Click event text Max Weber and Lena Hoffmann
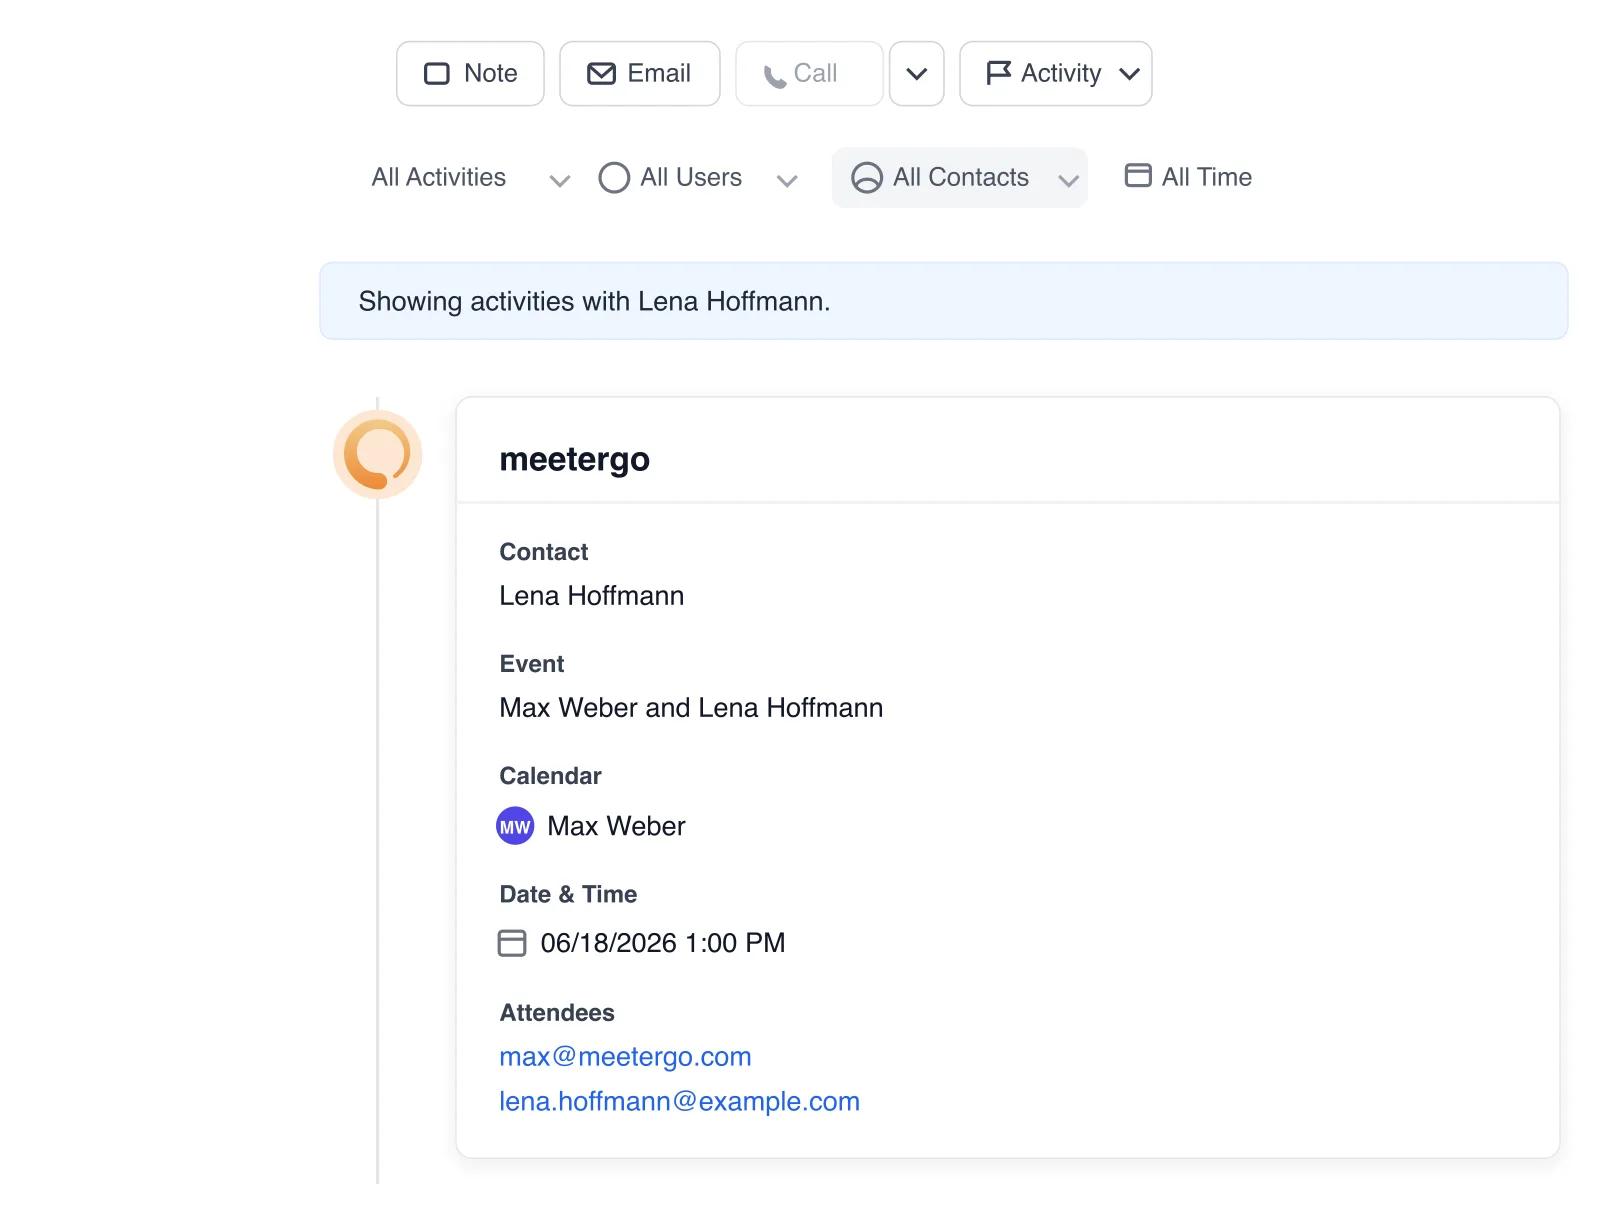This screenshot has height=1232, width=1600. (x=691, y=708)
